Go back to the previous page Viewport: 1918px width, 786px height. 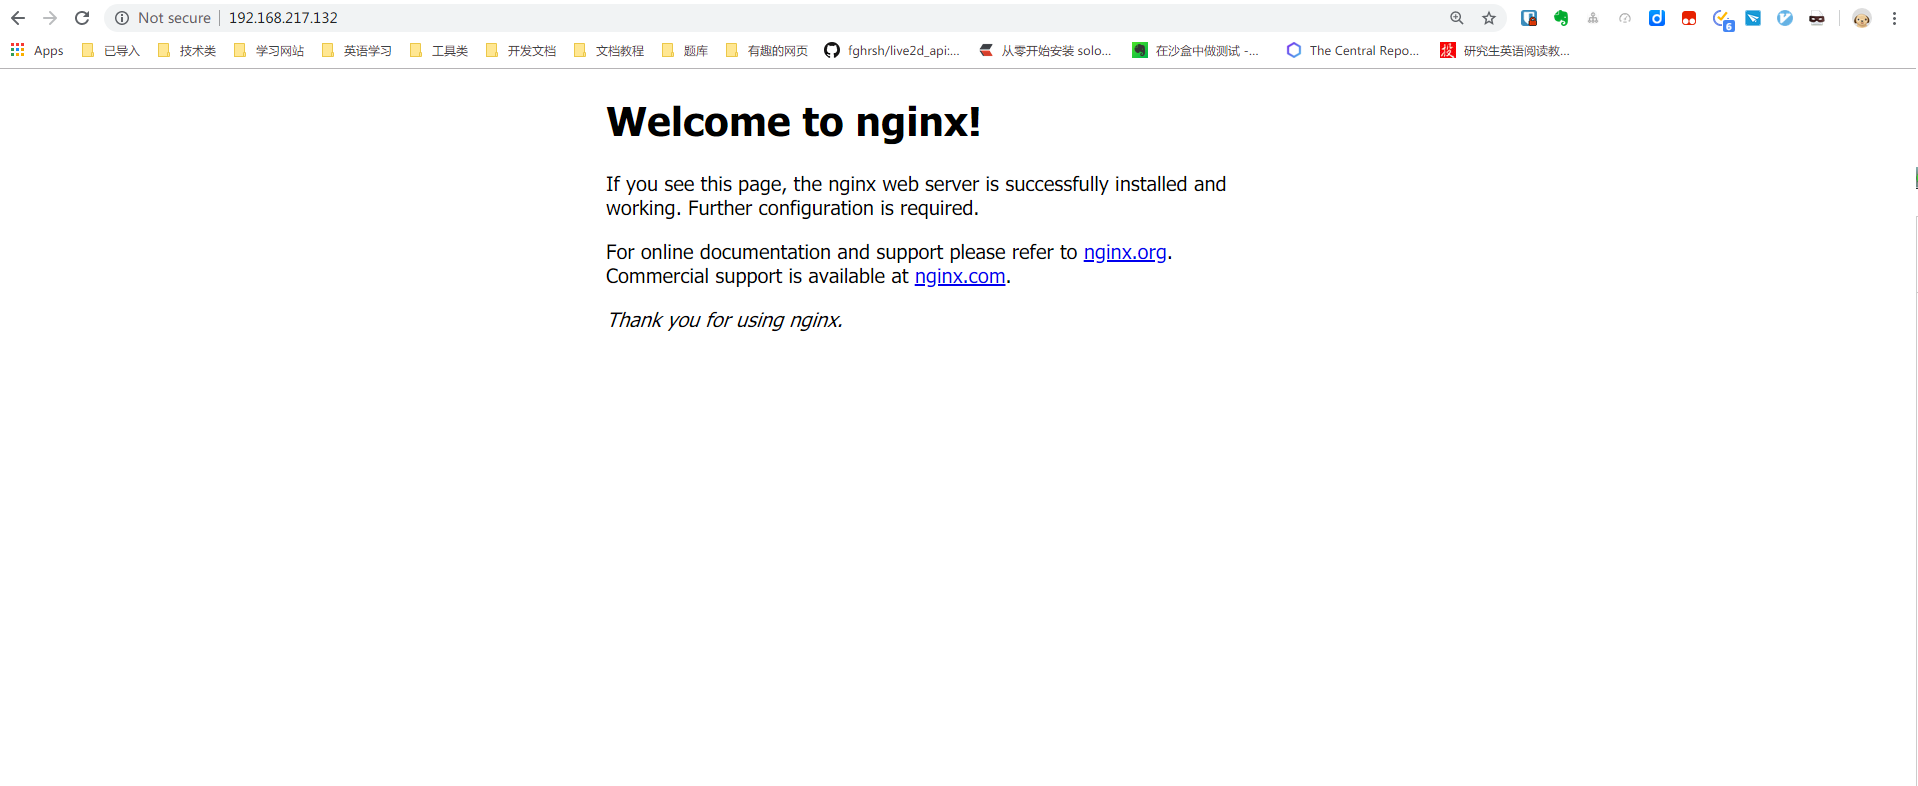coord(18,18)
